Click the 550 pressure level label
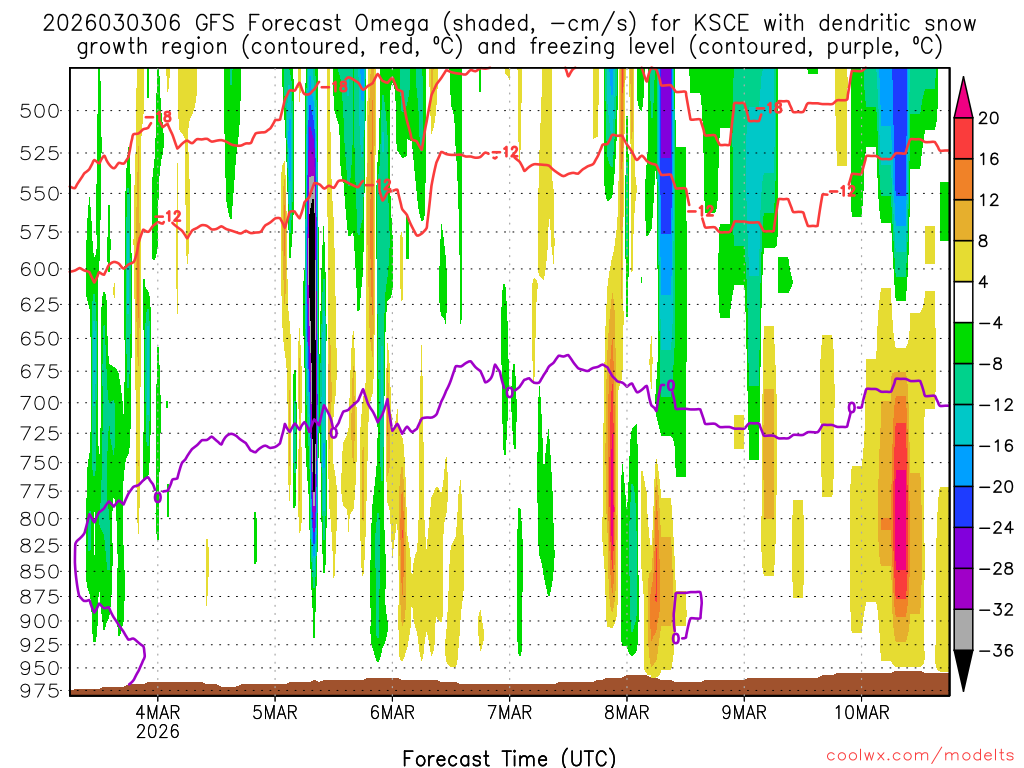Viewport: 1024px width, 768px height. tap(39, 193)
